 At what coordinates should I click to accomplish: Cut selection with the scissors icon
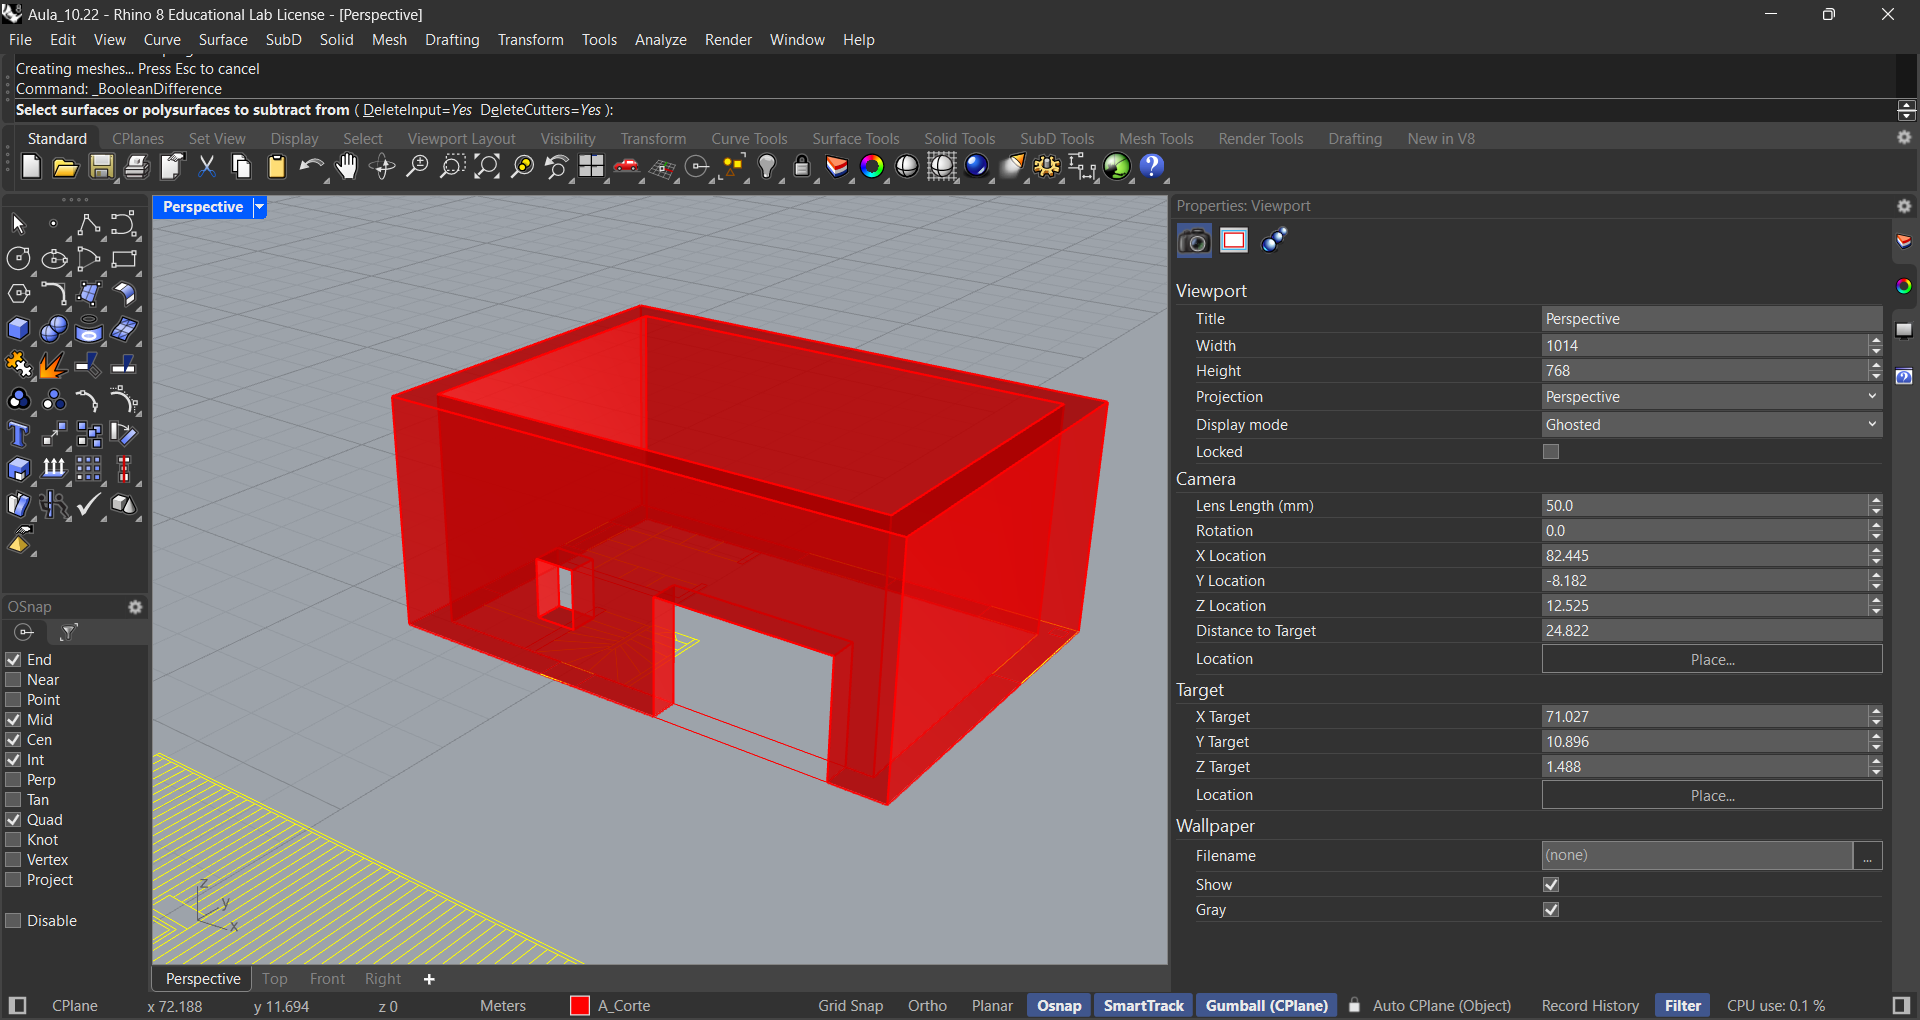[x=207, y=167]
